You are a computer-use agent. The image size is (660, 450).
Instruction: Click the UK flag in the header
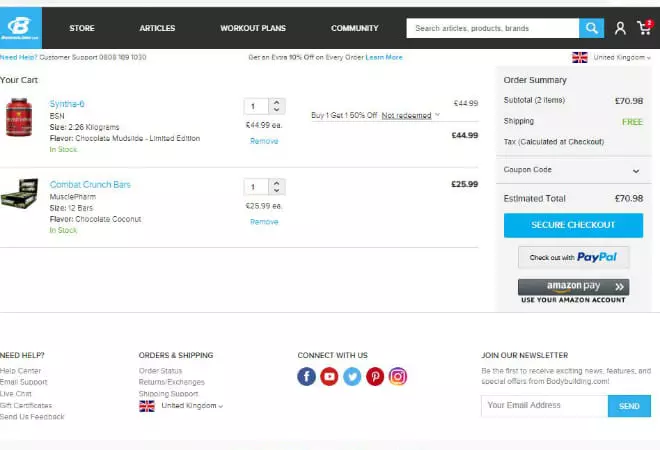580,58
